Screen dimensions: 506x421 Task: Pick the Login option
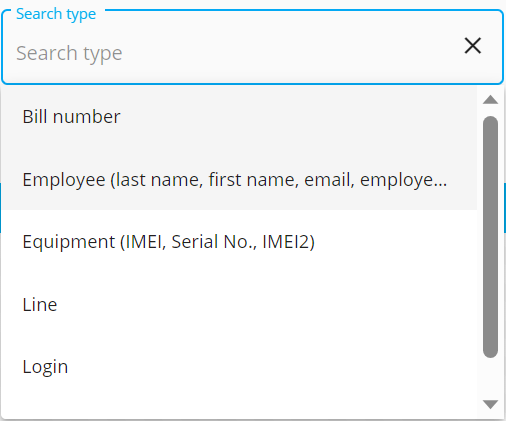(x=239, y=366)
